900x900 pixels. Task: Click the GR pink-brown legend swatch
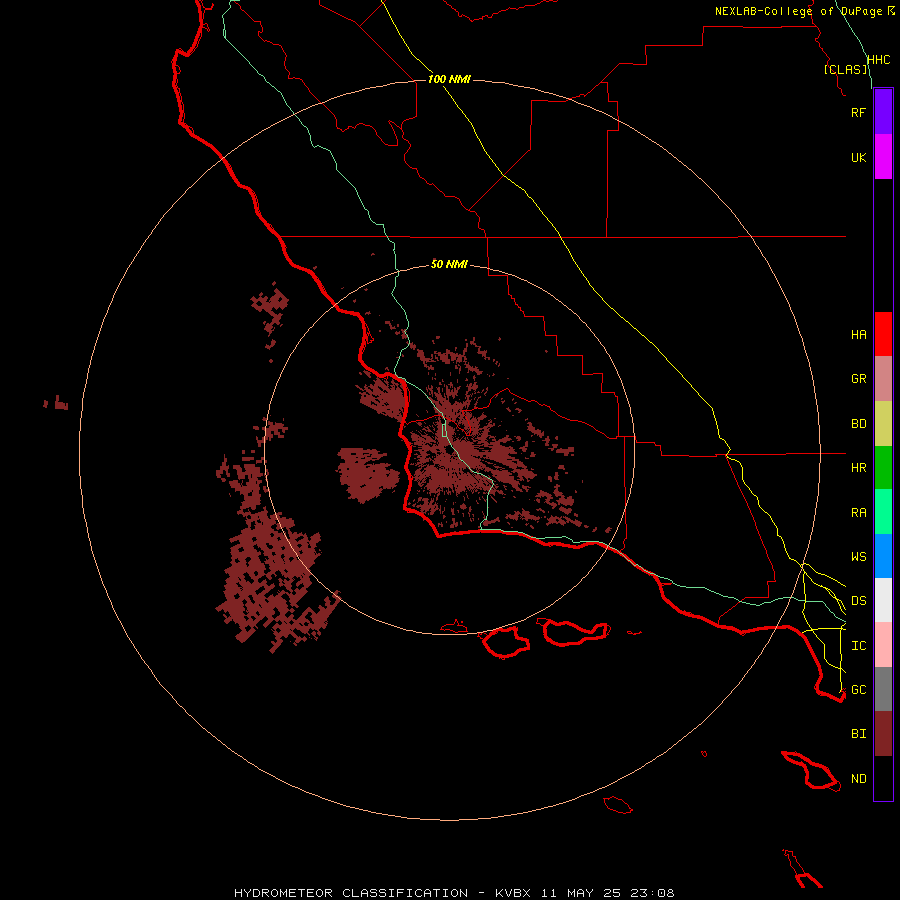coord(883,379)
